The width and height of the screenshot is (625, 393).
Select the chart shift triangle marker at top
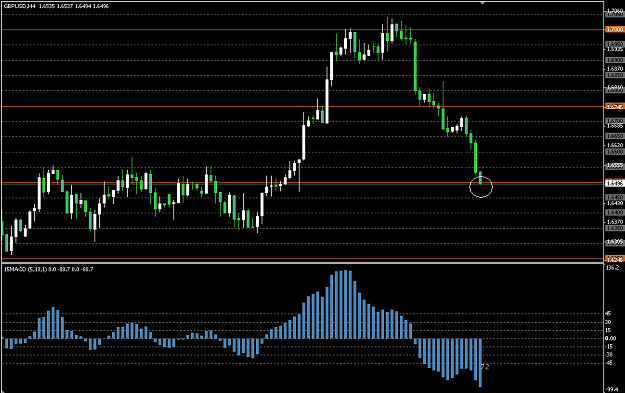(482, 3)
